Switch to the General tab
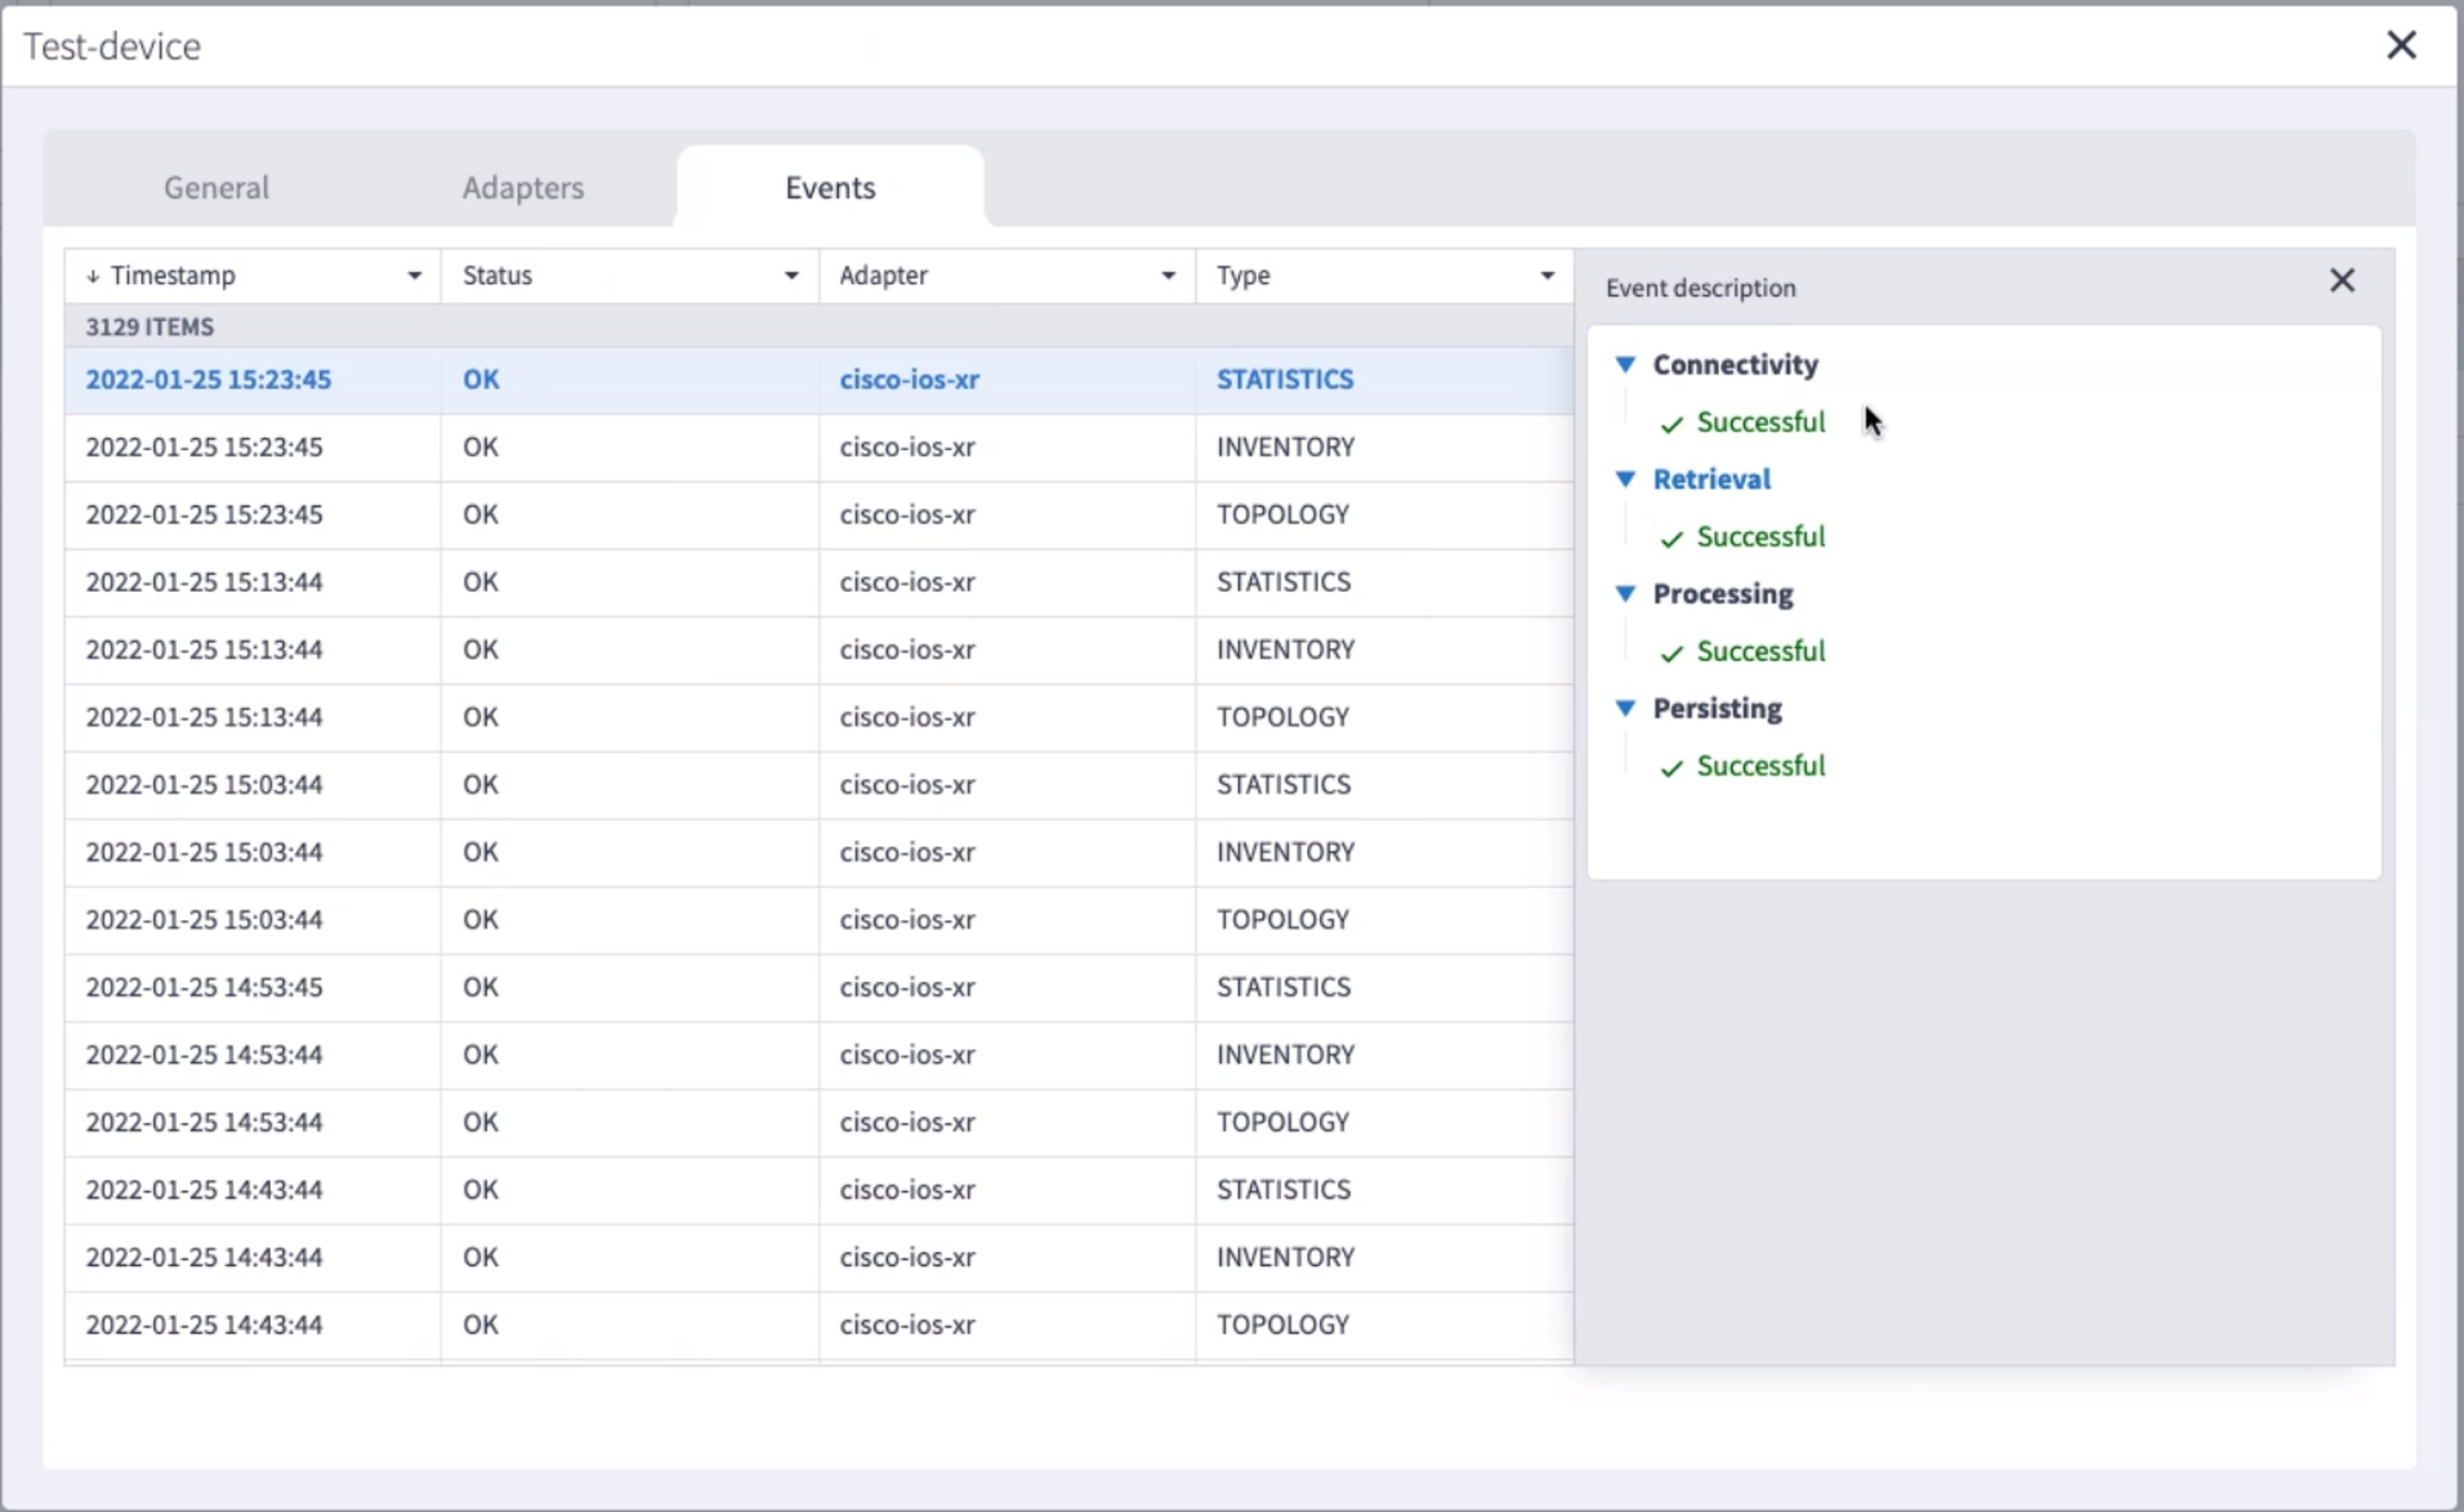2464x1512 pixels. (216, 187)
